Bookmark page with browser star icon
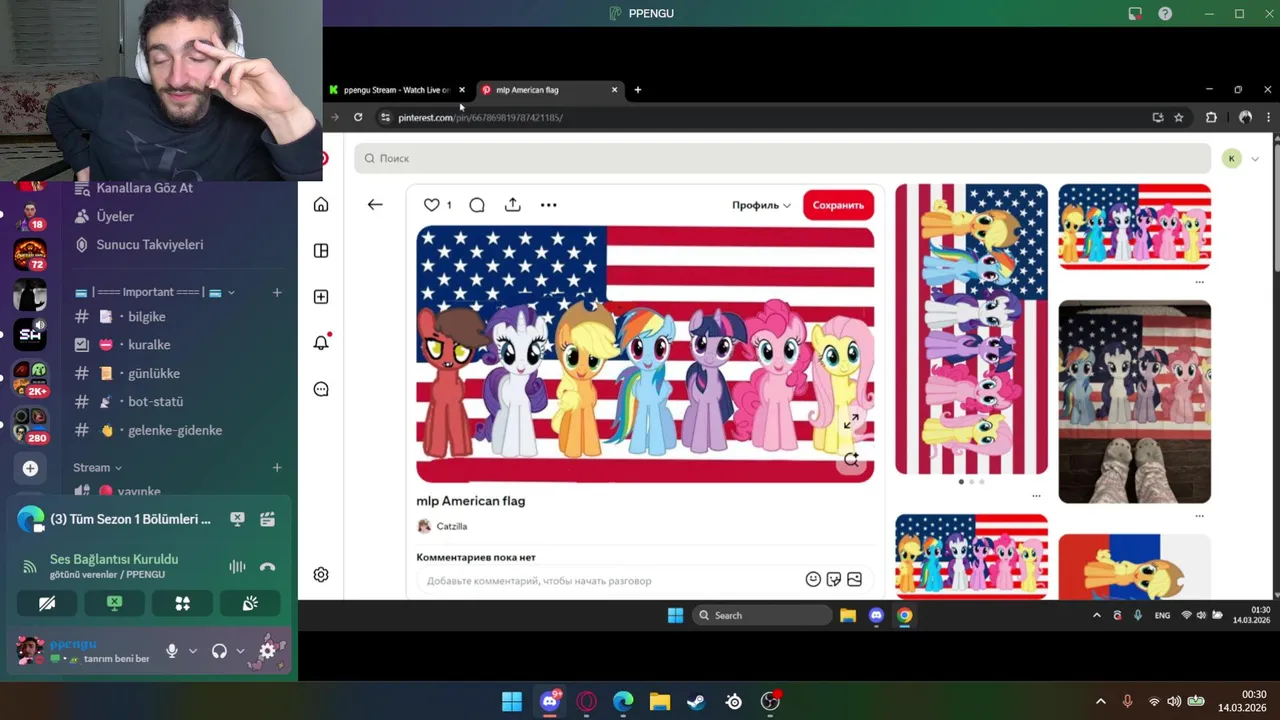1280x720 pixels. [x=1179, y=117]
